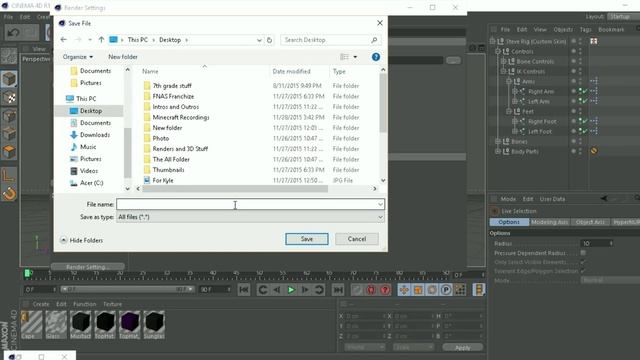Open the material manager Texture menu

point(112,304)
